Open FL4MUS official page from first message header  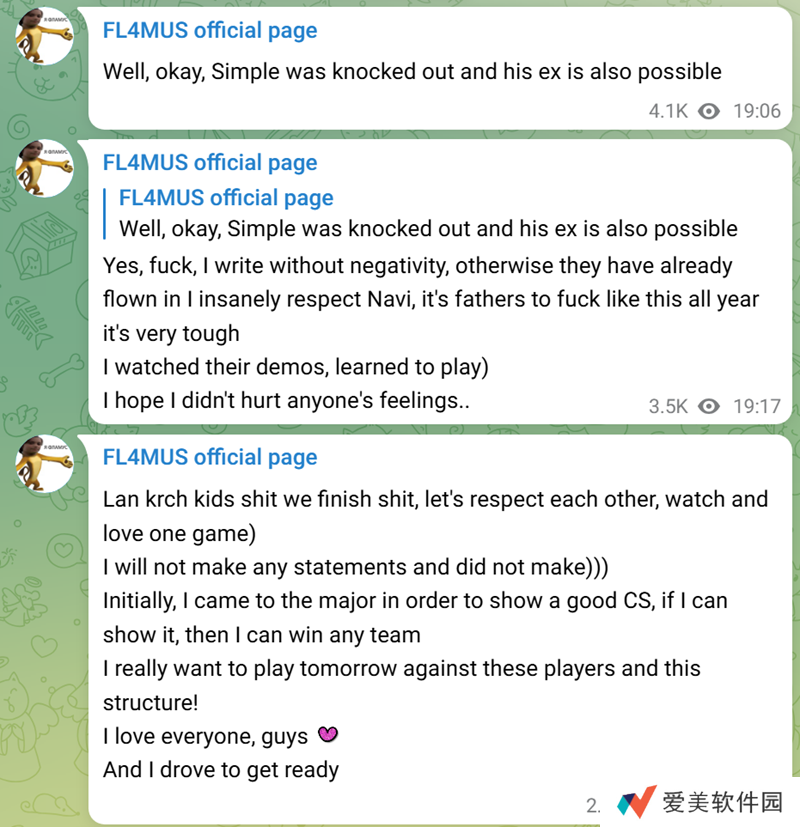[210, 31]
